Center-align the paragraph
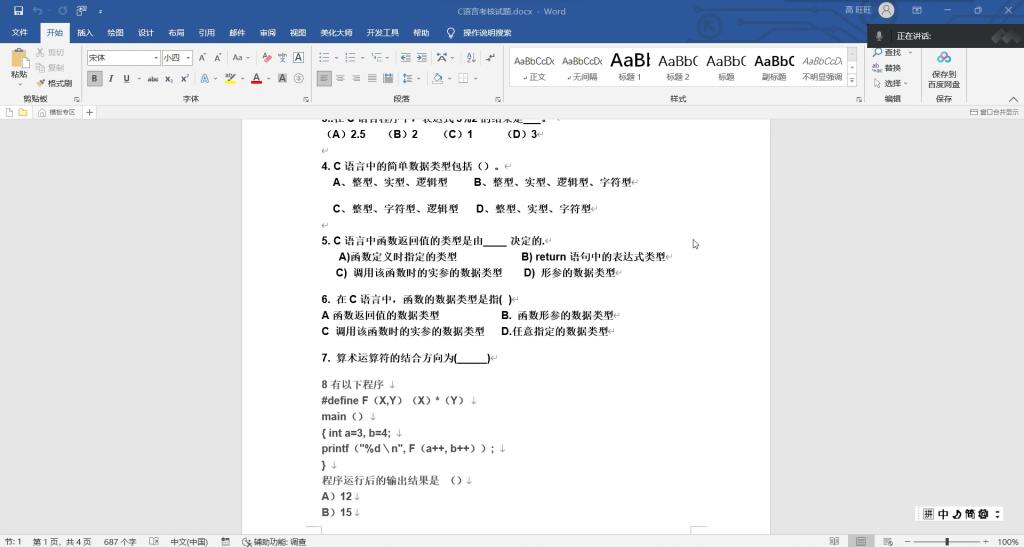 [341, 78]
